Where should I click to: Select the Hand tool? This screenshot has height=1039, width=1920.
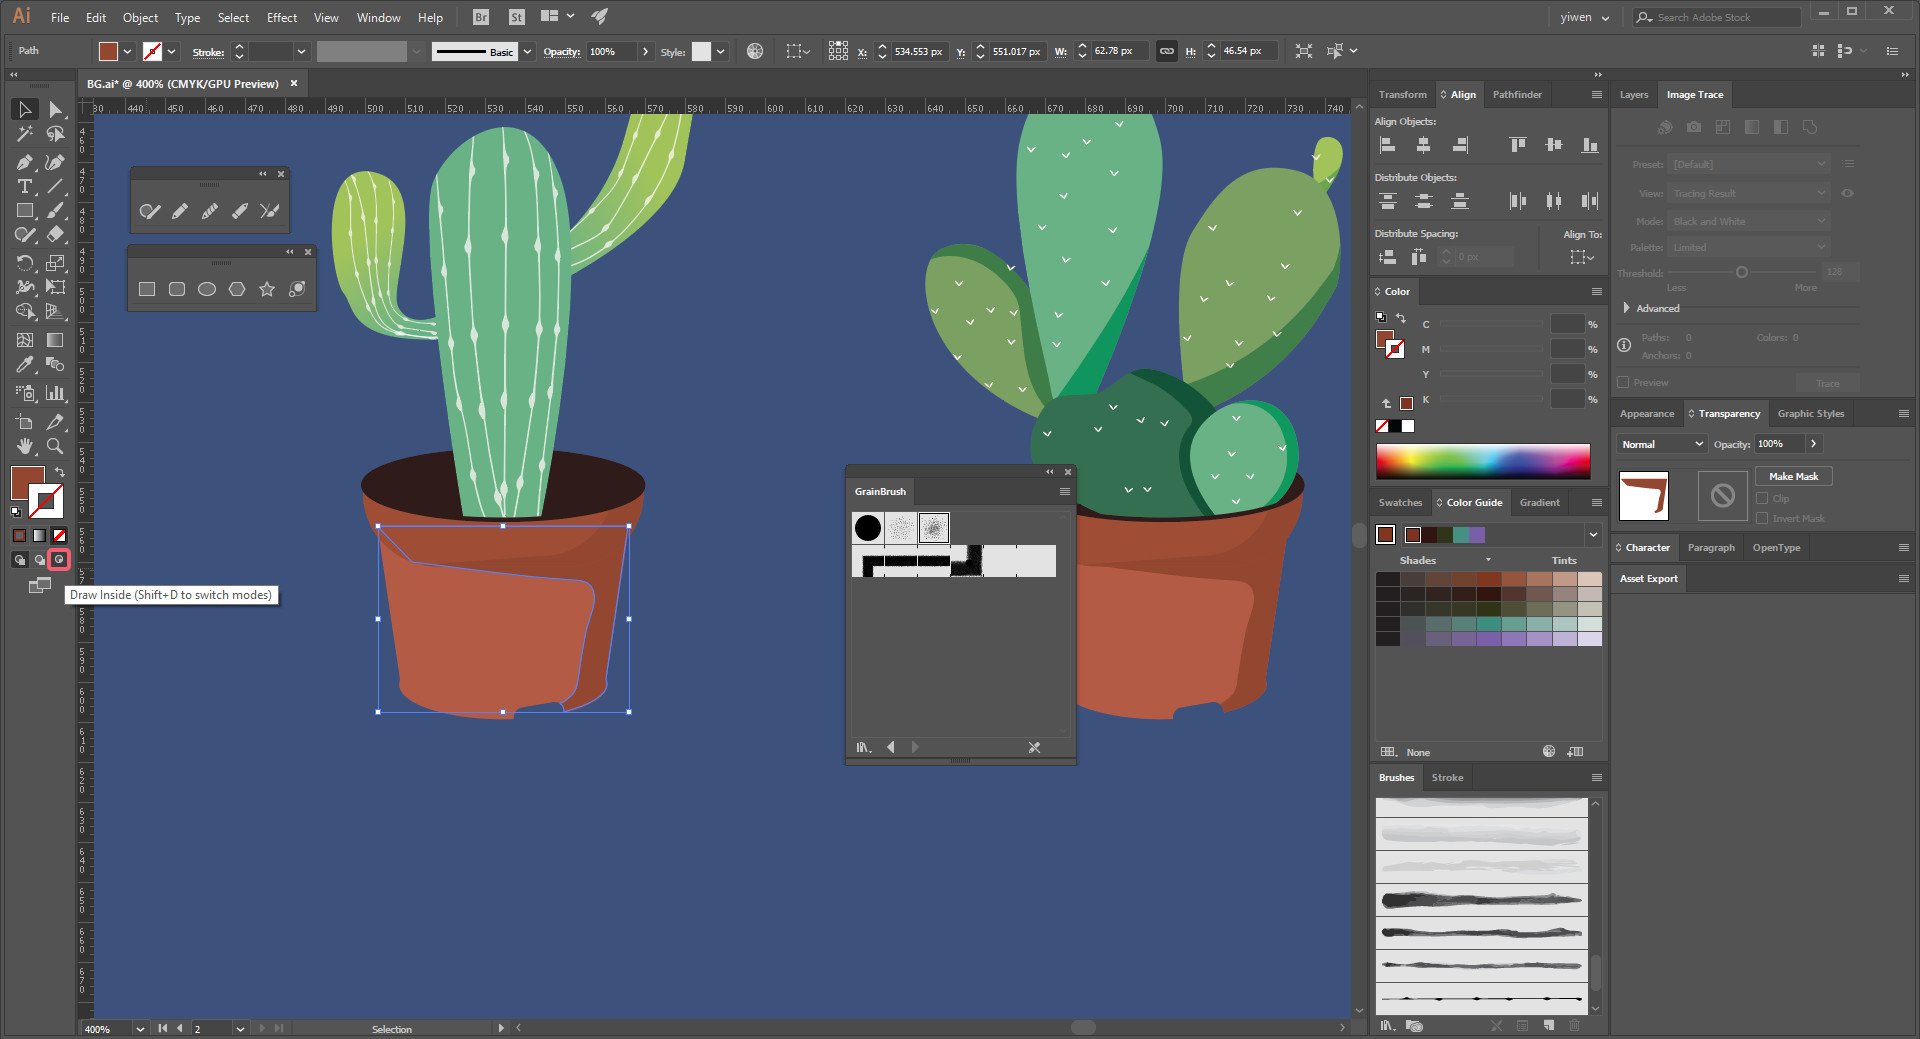tap(25, 446)
